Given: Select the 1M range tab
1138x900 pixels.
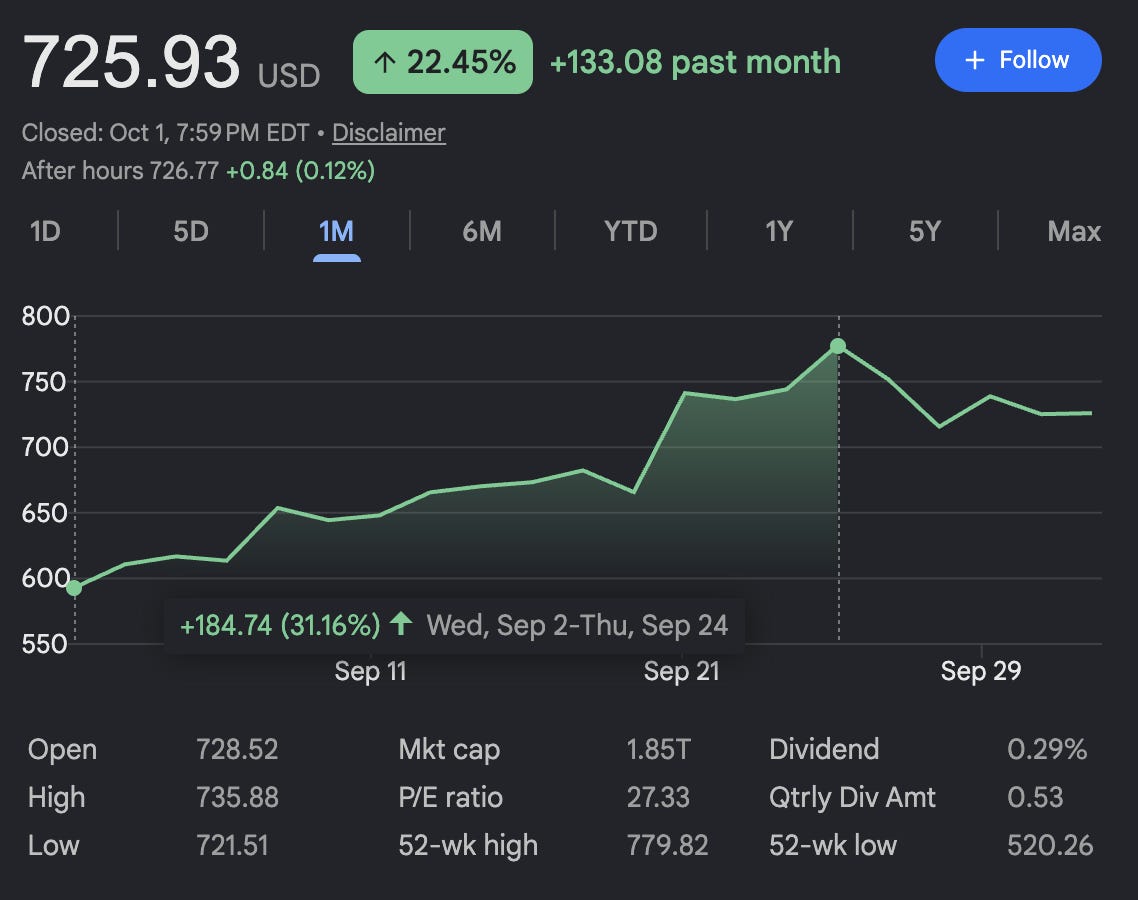Looking at the screenshot, I should (x=336, y=232).
